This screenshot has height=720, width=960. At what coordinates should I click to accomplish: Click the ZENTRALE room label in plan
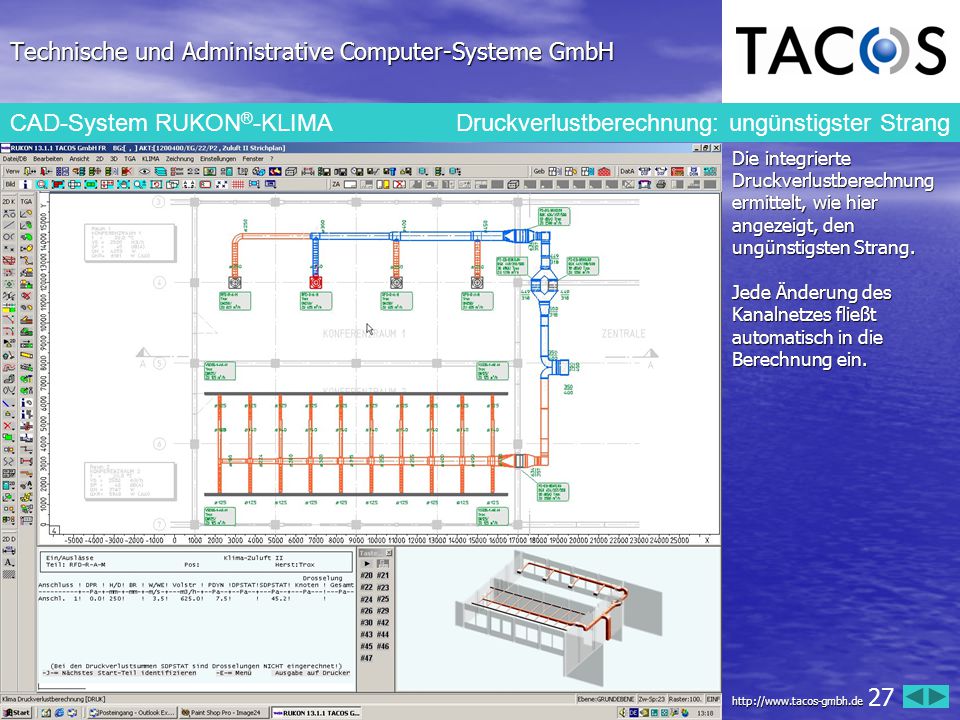pyautogui.click(x=623, y=334)
